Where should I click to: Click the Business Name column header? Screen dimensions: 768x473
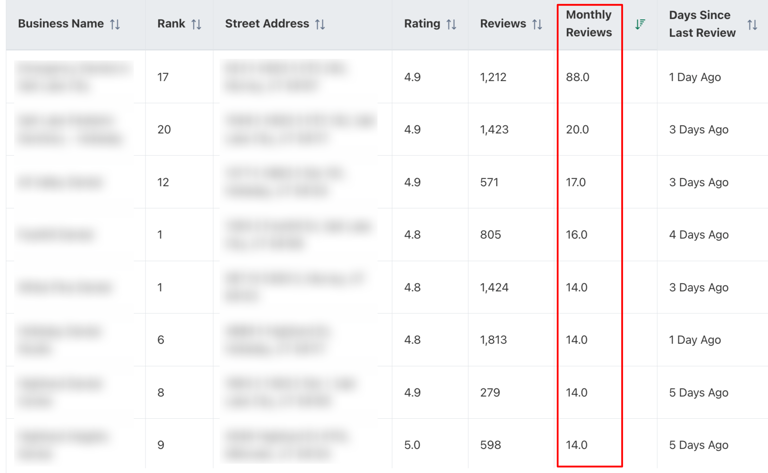tap(61, 24)
